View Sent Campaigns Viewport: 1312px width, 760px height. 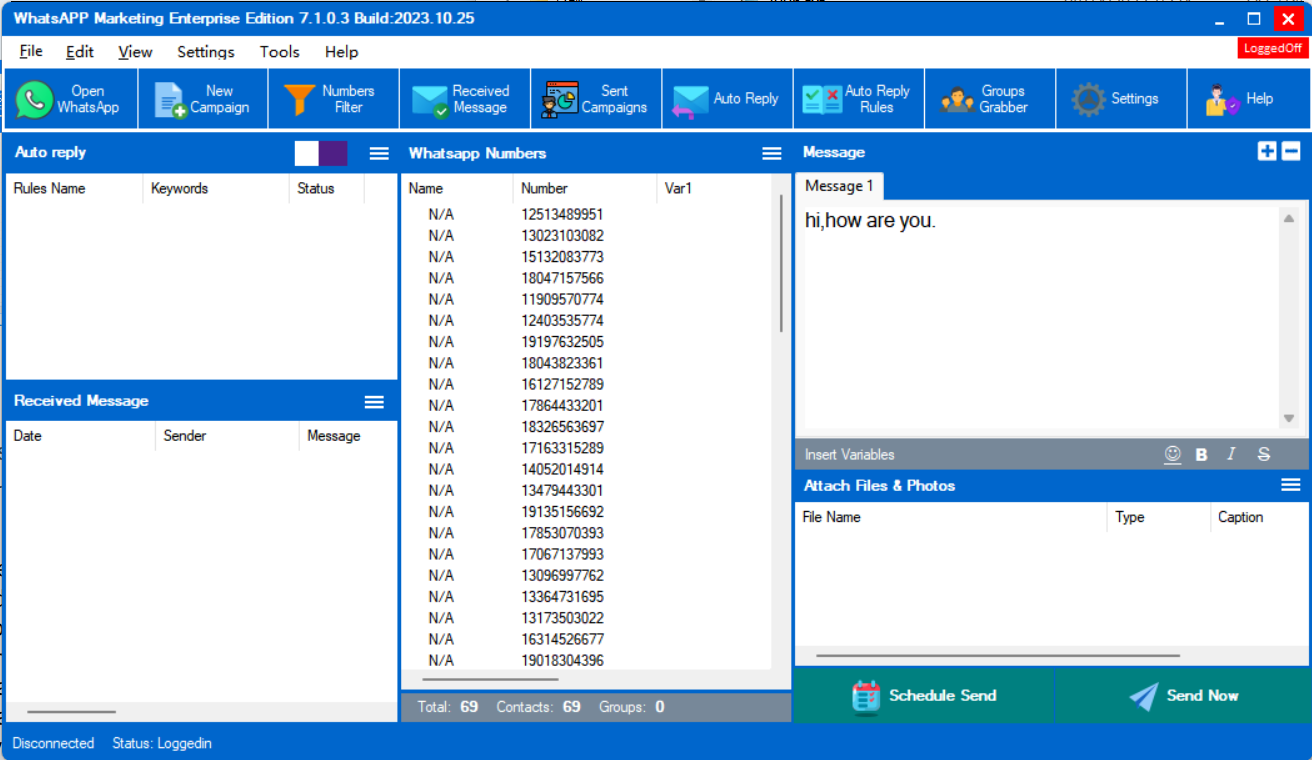pyautogui.click(x=596, y=99)
